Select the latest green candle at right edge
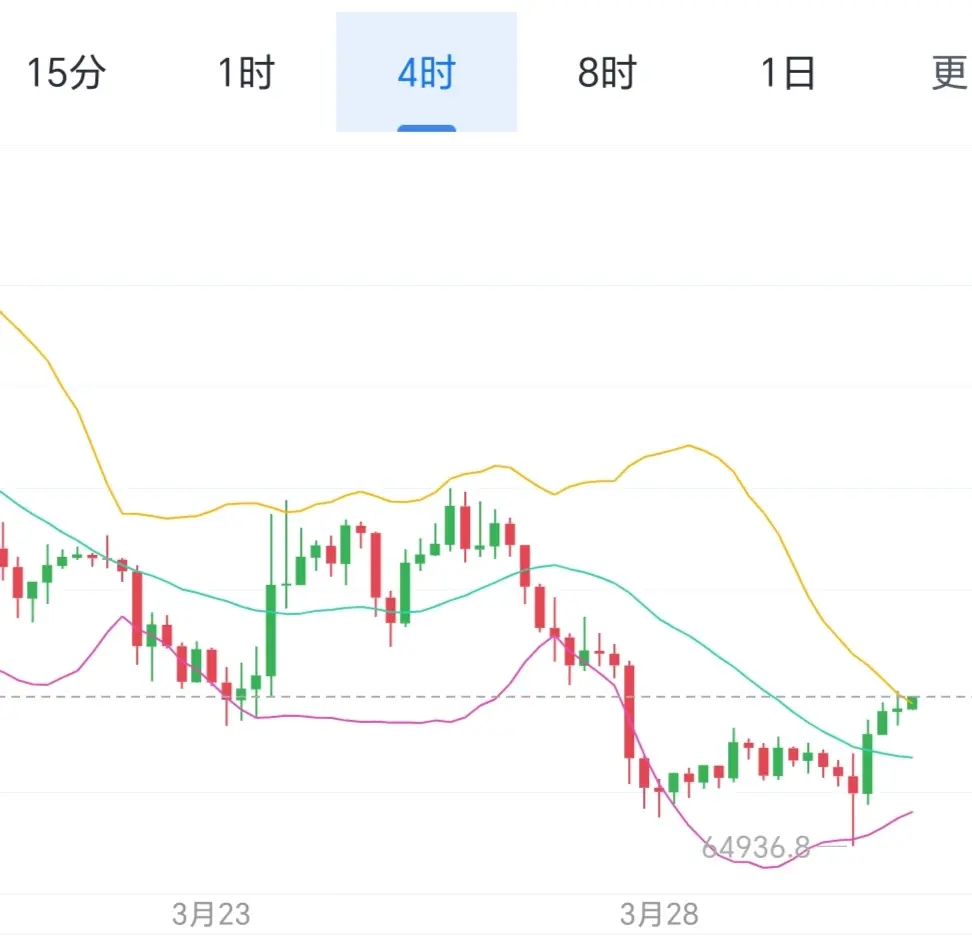972x945 pixels. pyautogui.click(x=912, y=702)
